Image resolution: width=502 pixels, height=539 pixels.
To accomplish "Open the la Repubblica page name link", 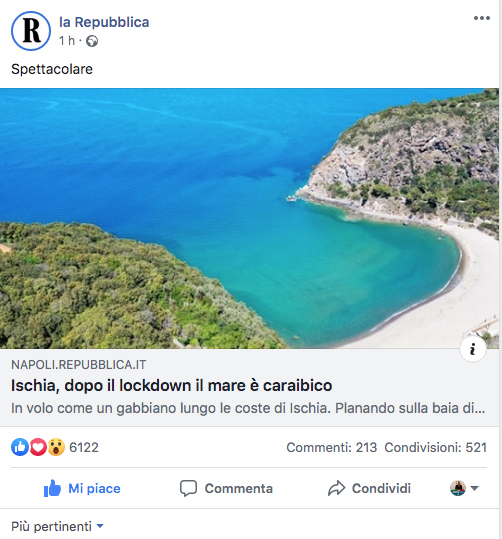I will pyautogui.click(x=104, y=22).
